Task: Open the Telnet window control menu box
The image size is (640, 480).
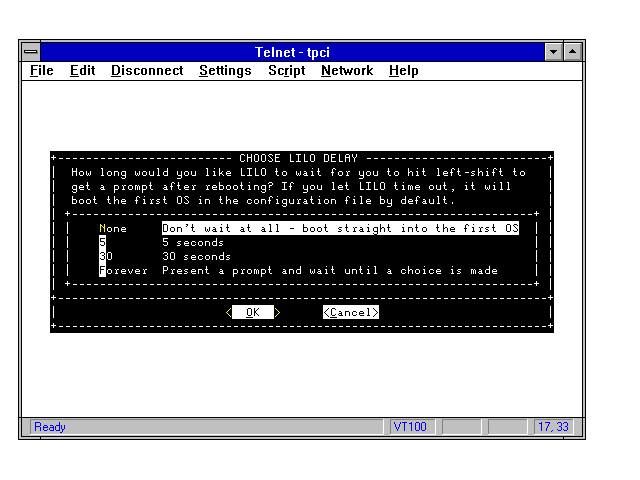Action: [31, 51]
